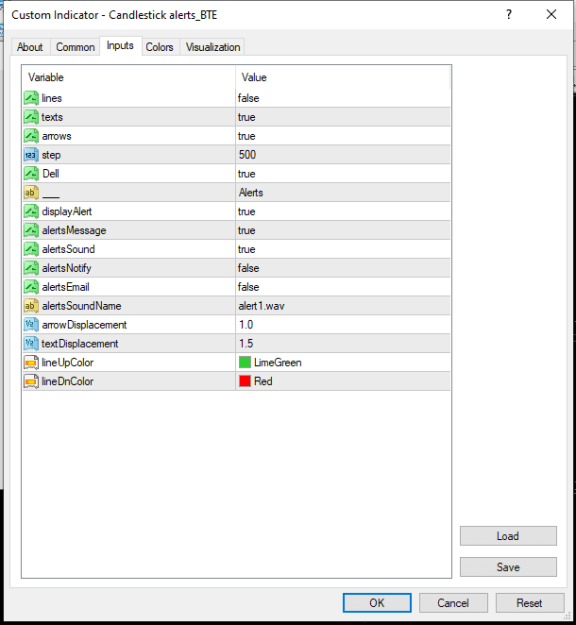Select the integer icon next to step

coord(31,155)
